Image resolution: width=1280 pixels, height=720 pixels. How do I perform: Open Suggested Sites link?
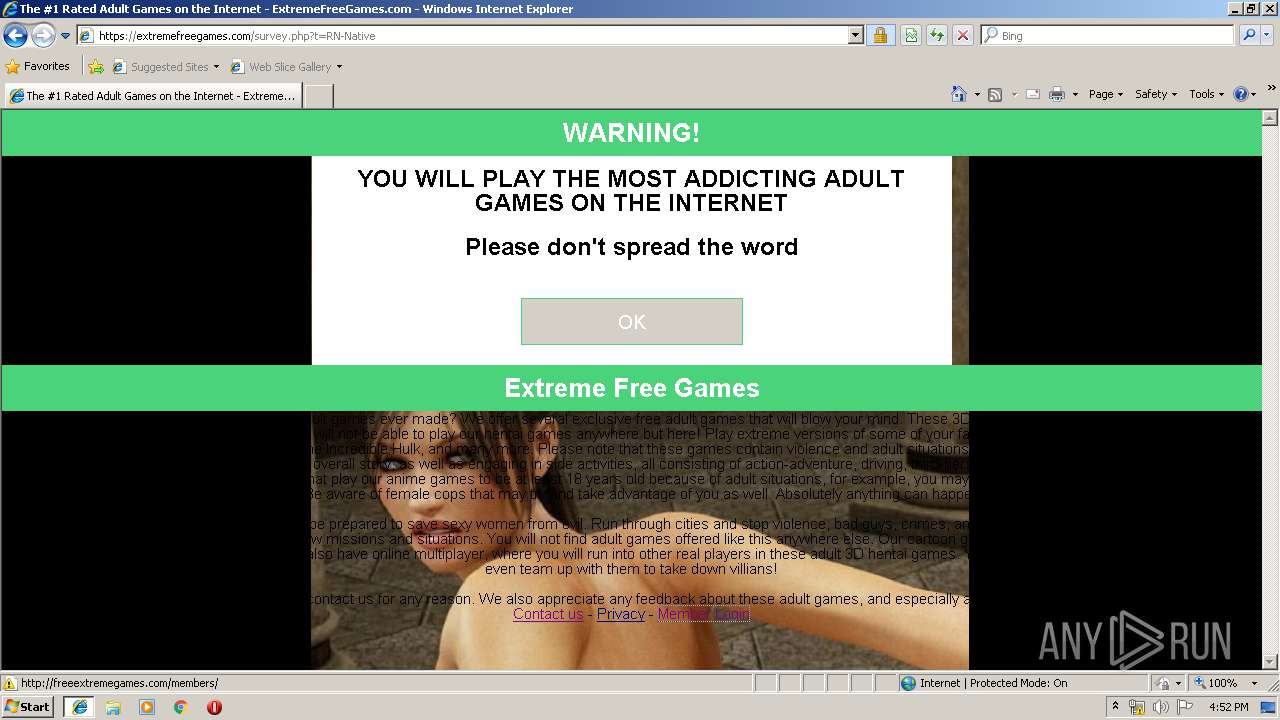coord(165,67)
